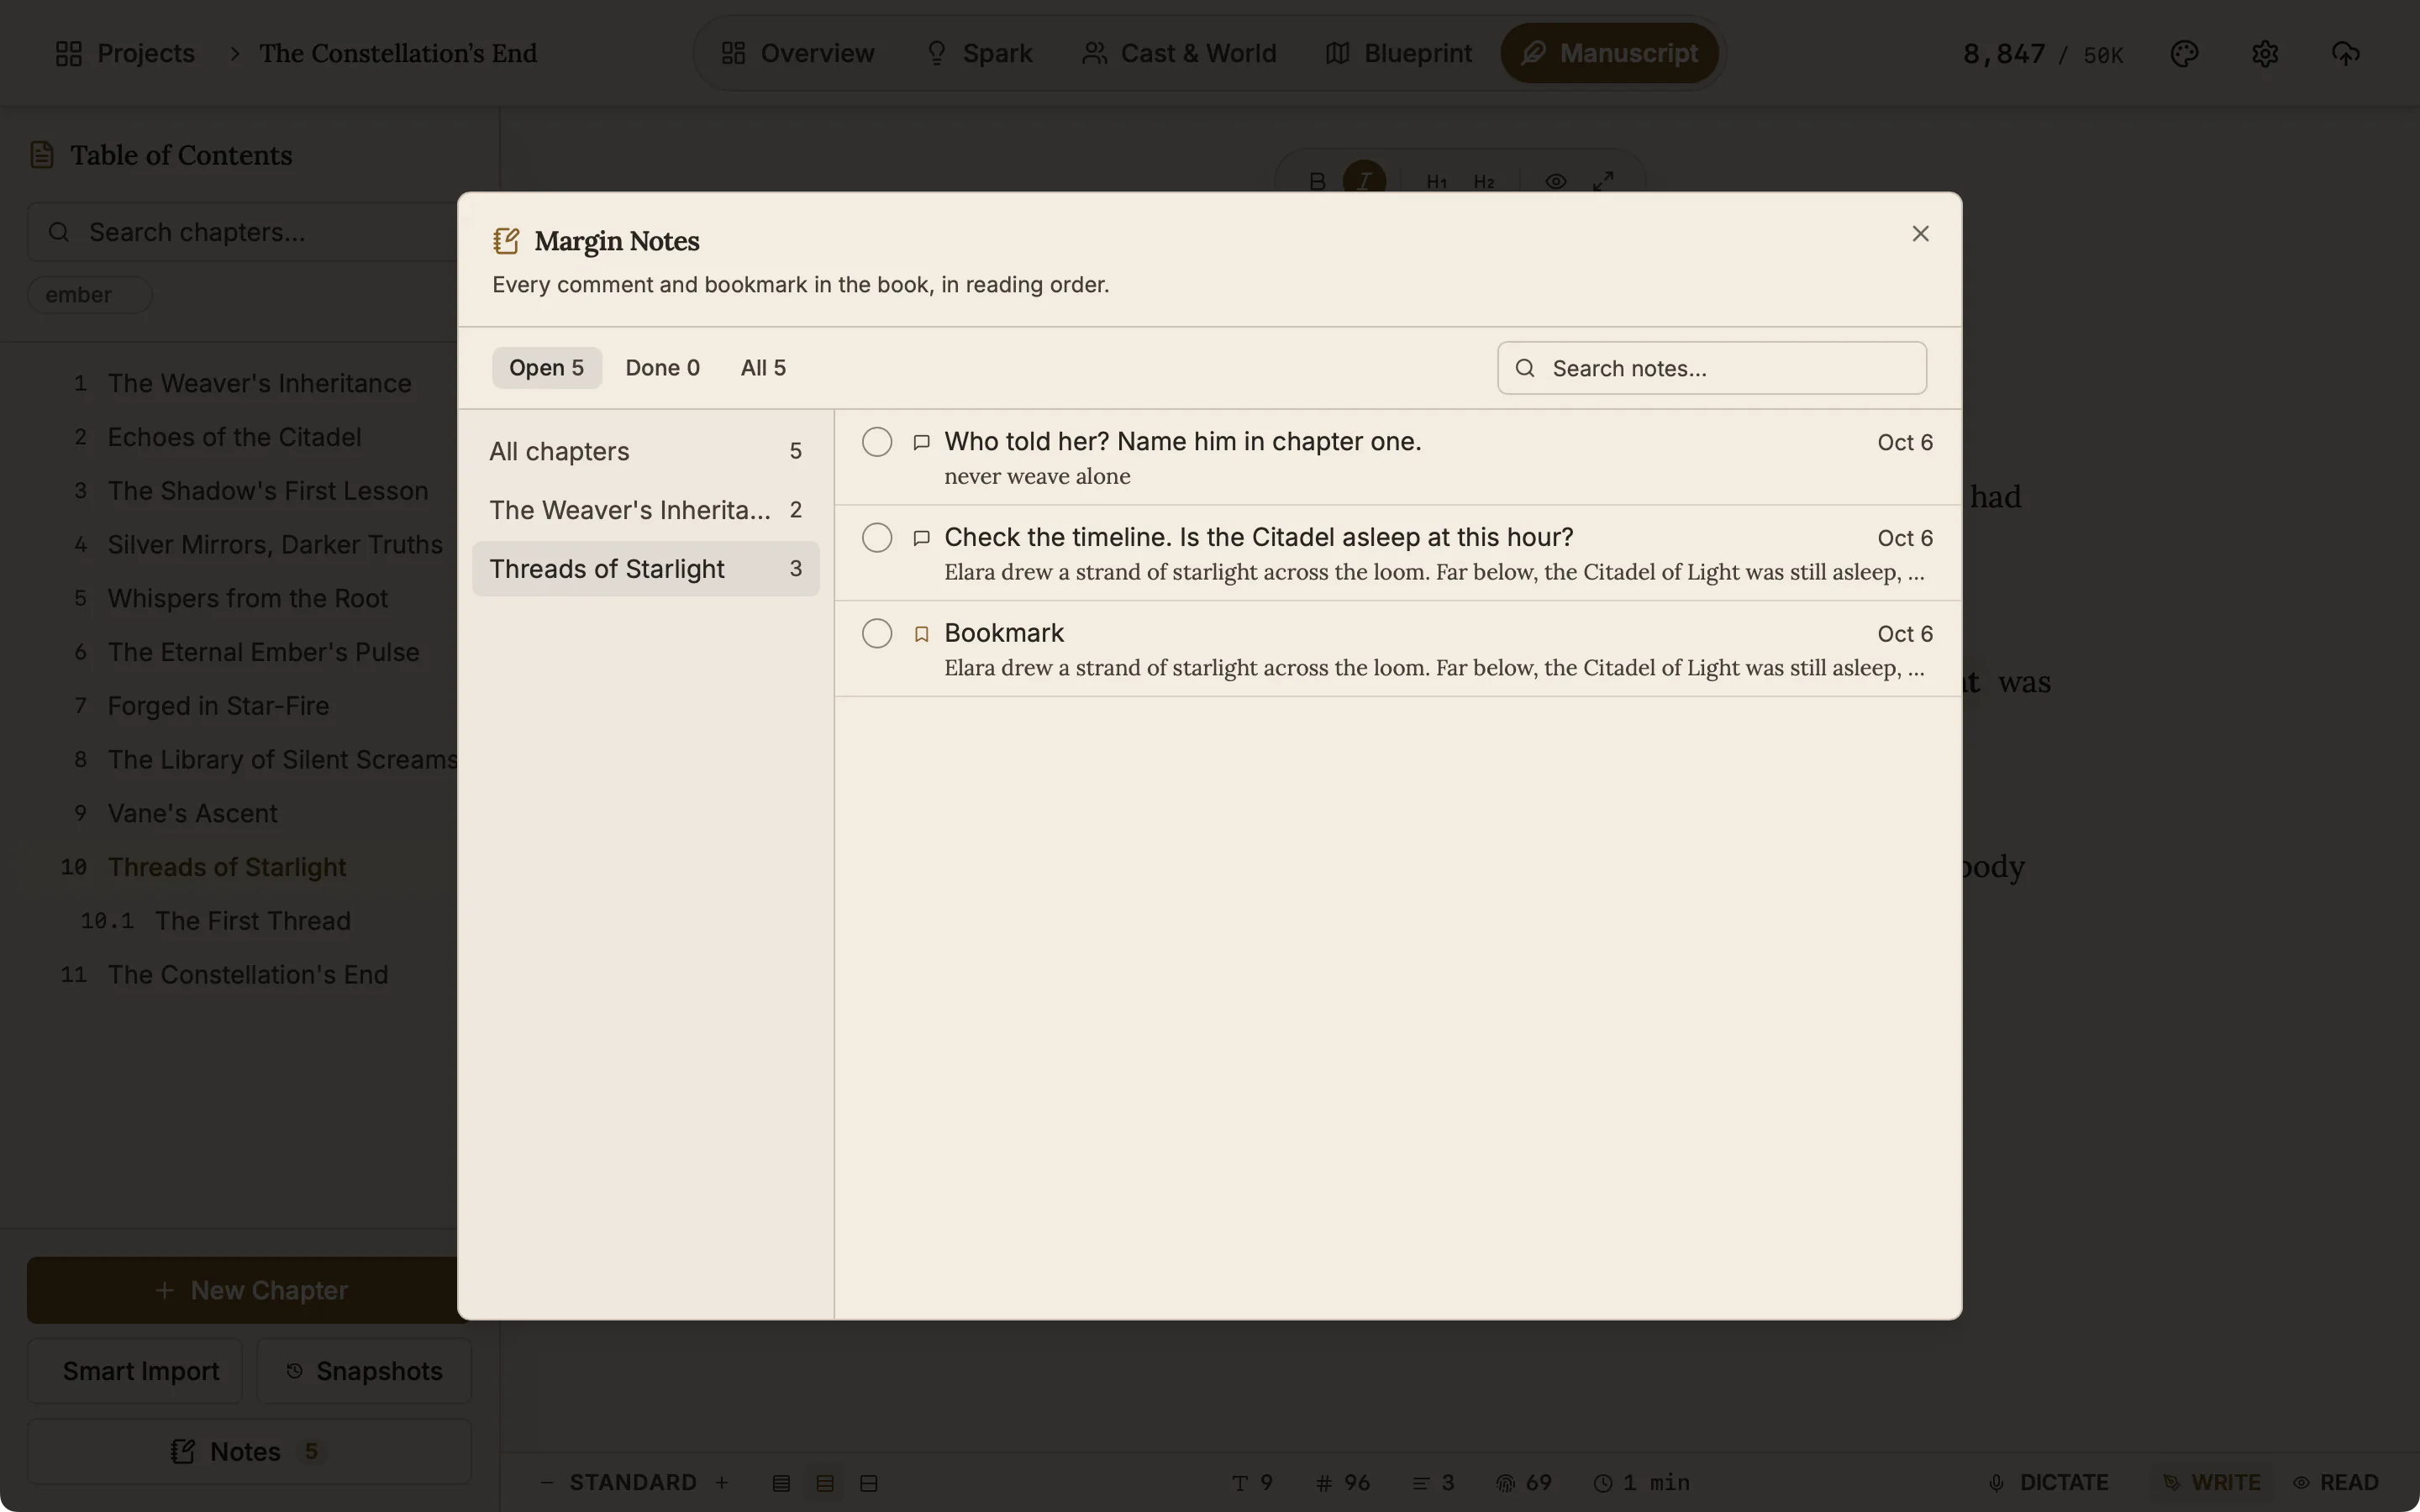
Task: Mark 'Who told her?' note as done
Action: [x=877, y=442]
